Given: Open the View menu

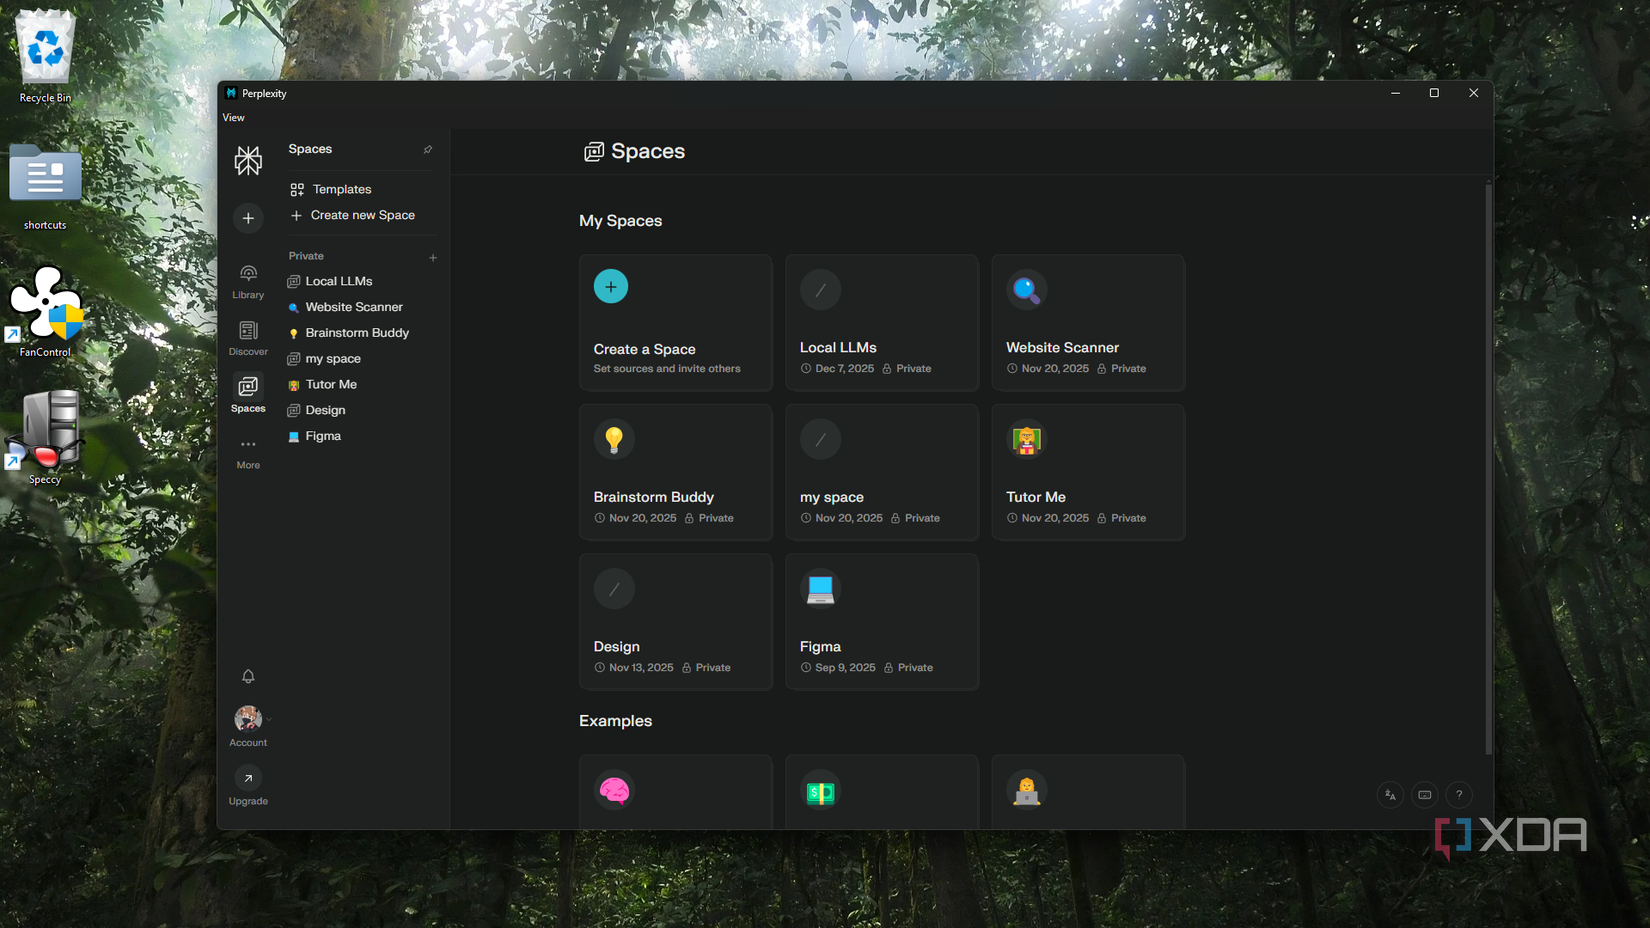Looking at the screenshot, I should (233, 117).
